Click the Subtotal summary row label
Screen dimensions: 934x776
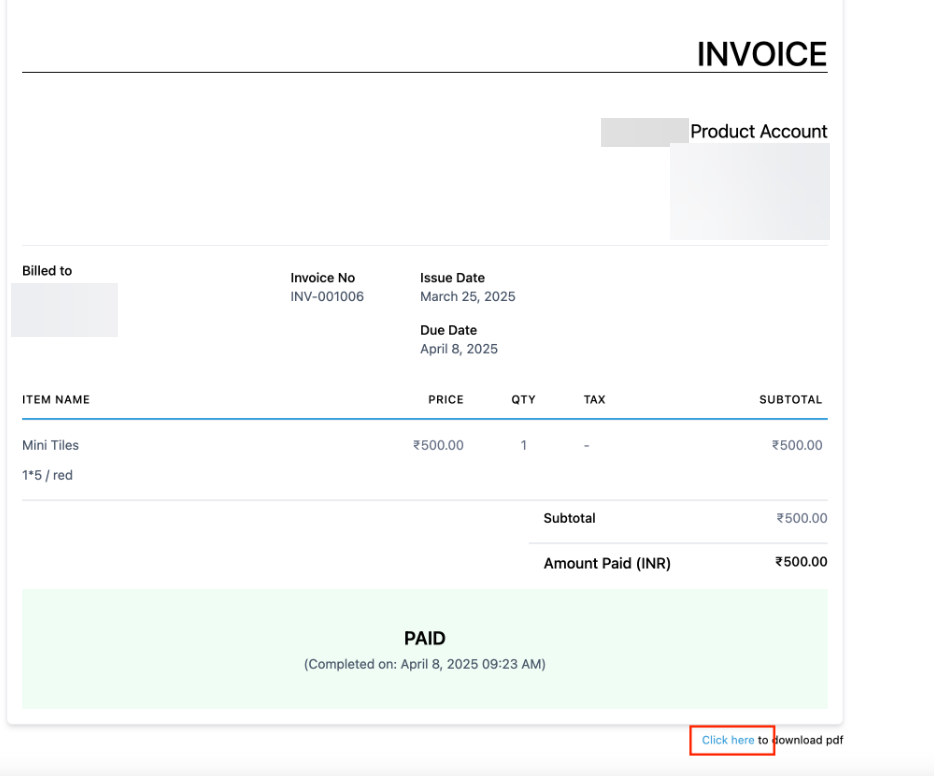coord(569,518)
